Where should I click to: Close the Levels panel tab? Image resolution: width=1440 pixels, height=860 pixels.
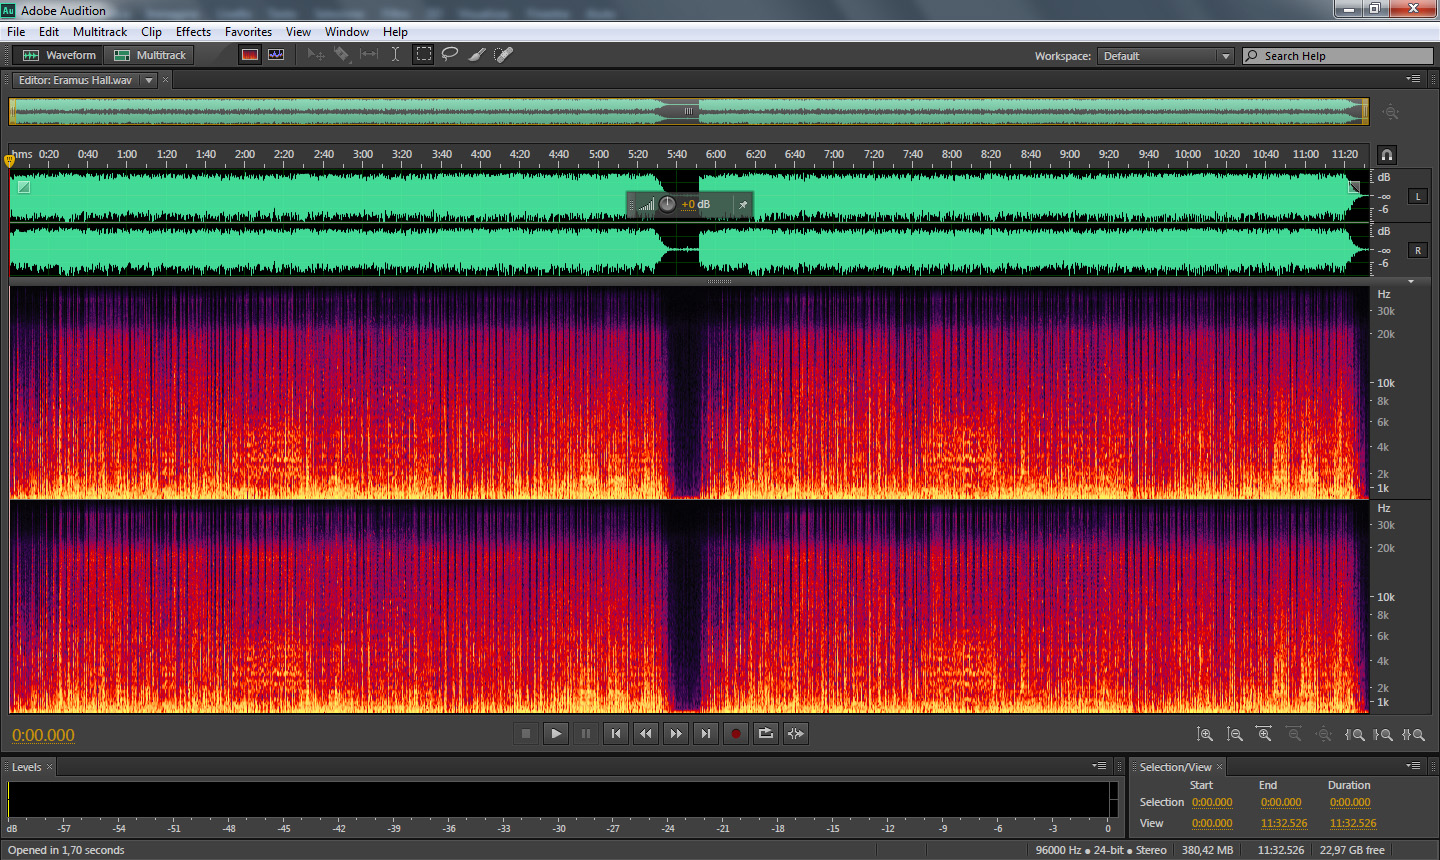point(49,767)
